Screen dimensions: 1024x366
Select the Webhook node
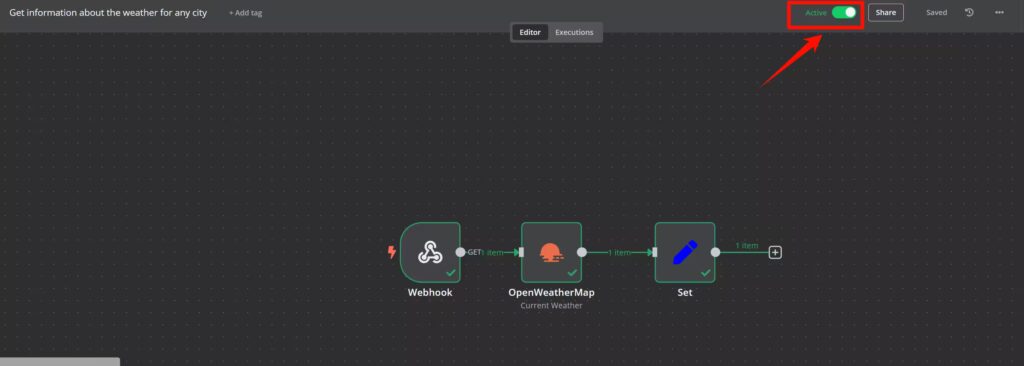click(430, 252)
